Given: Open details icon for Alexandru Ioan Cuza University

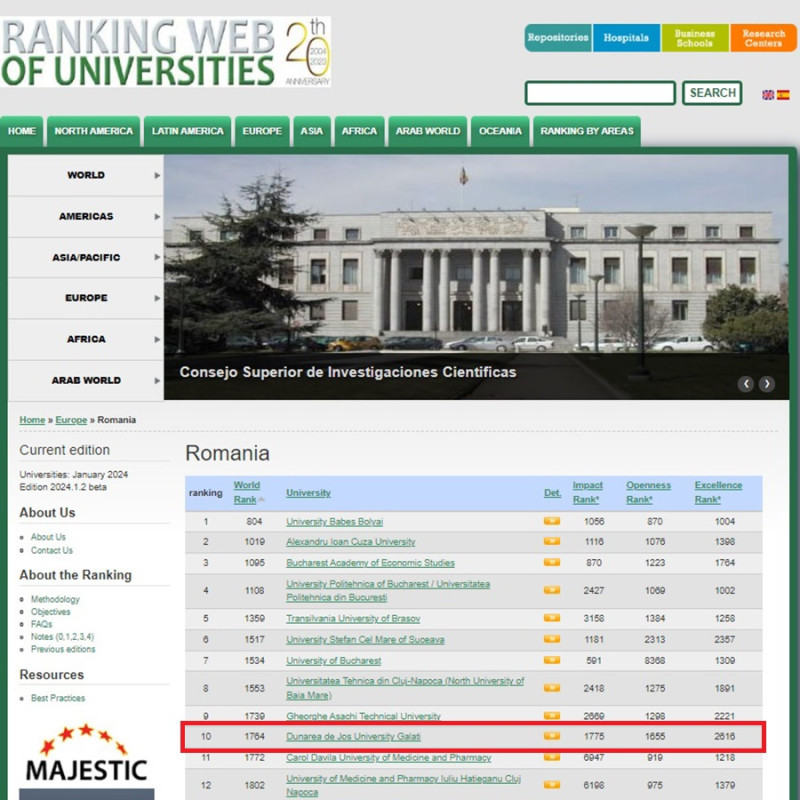Looking at the screenshot, I should coord(552,541).
